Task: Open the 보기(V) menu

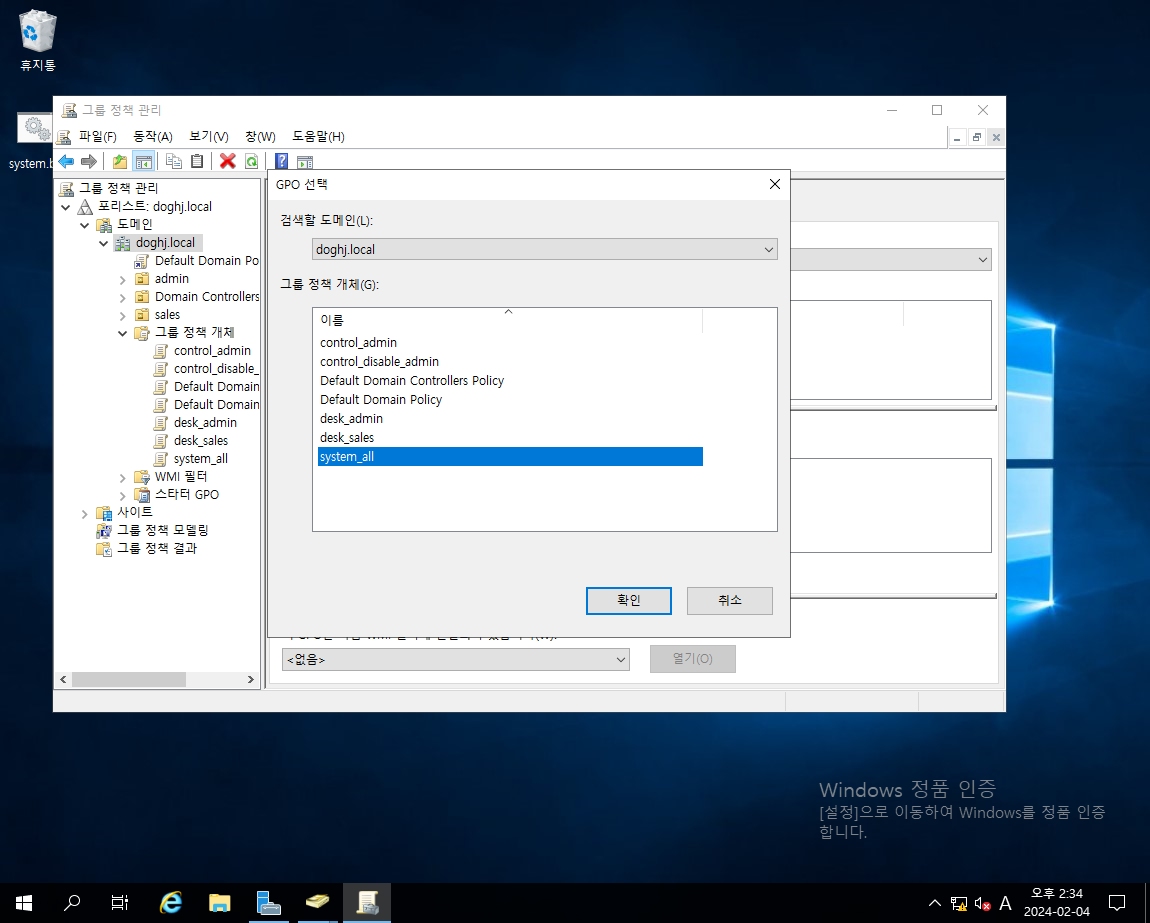Action: (208, 136)
